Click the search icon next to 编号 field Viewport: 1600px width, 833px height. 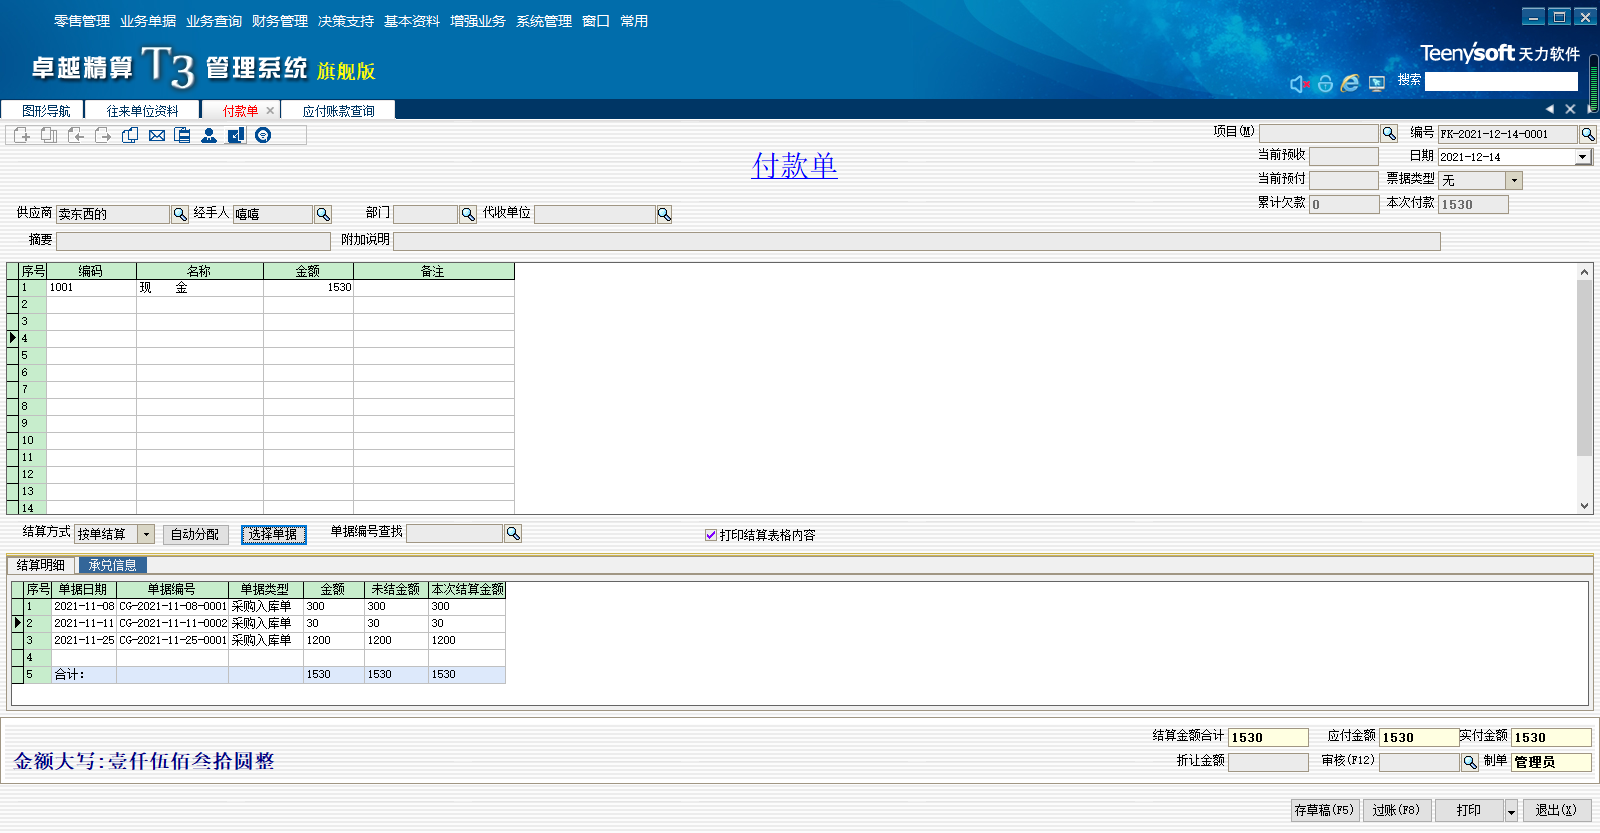coord(1588,134)
